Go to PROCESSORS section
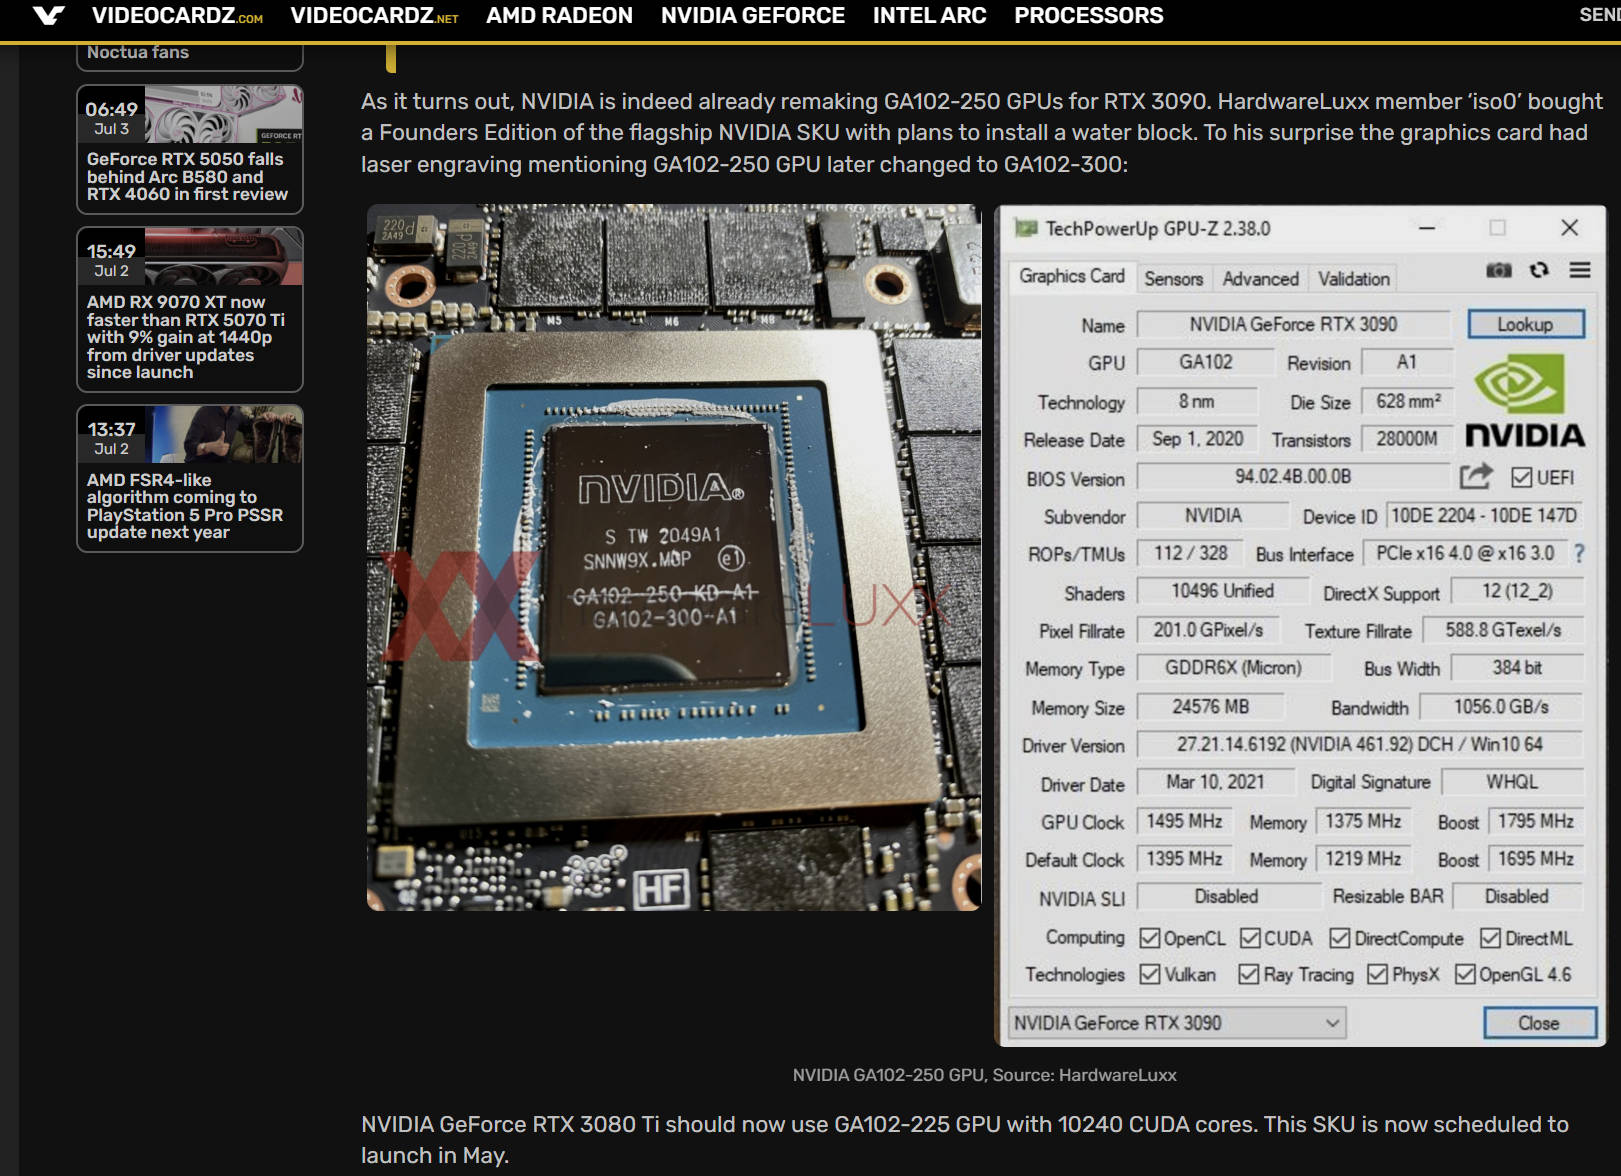Screen dimensions: 1621x1176 tap(1088, 16)
